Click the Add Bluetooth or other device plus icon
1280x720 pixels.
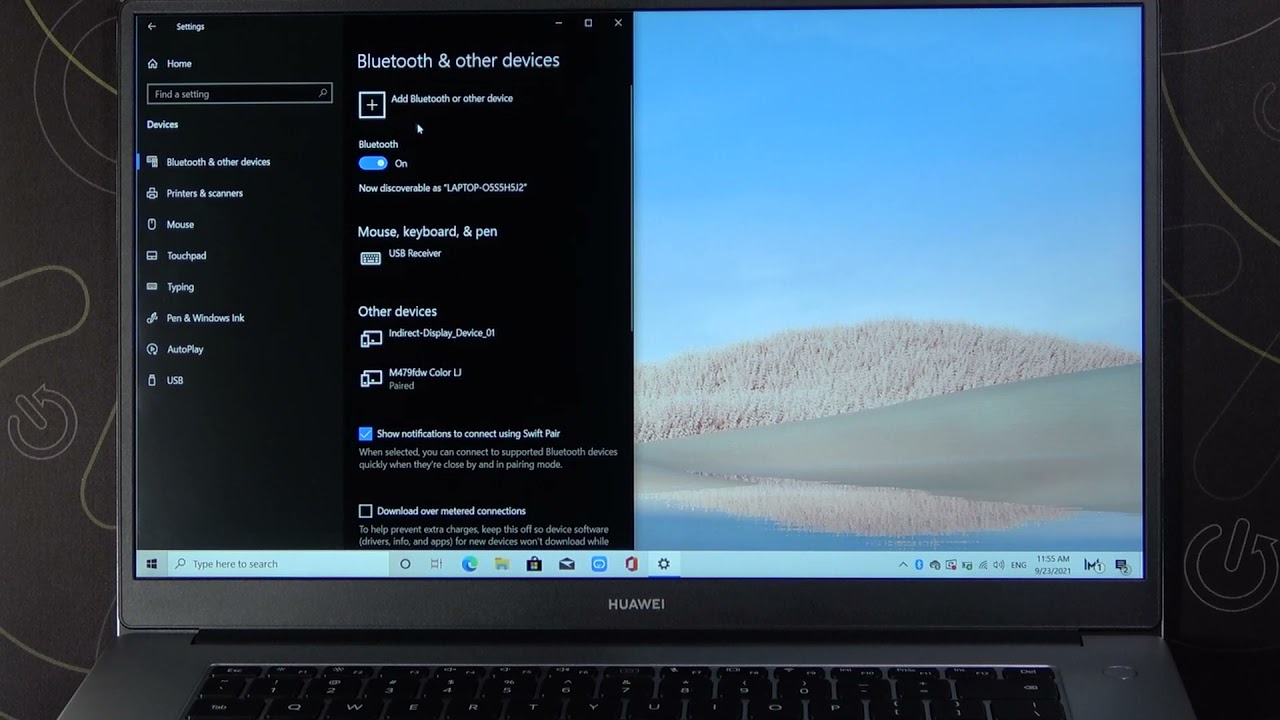[371, 104]
